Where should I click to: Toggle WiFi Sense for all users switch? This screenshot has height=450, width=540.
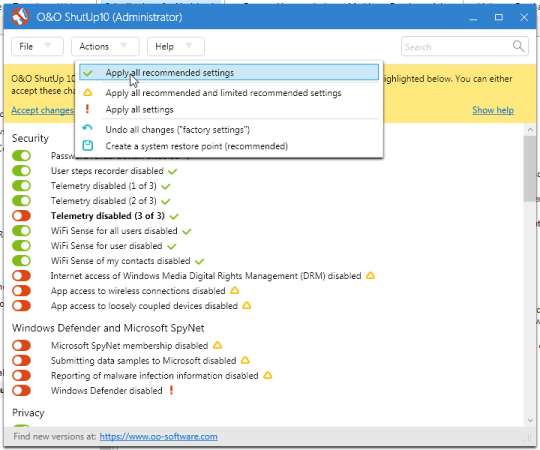pyautogui.click(x=21, y=230)
